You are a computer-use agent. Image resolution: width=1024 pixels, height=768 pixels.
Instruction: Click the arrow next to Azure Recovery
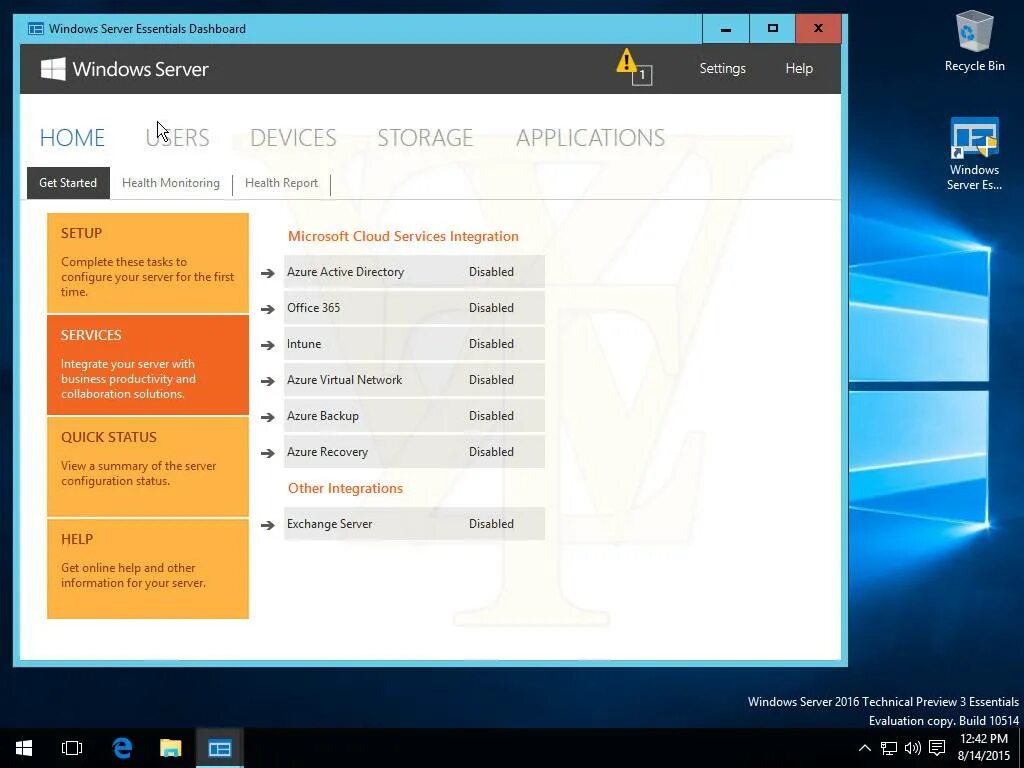pyautogui.click(x=267, y=453)
